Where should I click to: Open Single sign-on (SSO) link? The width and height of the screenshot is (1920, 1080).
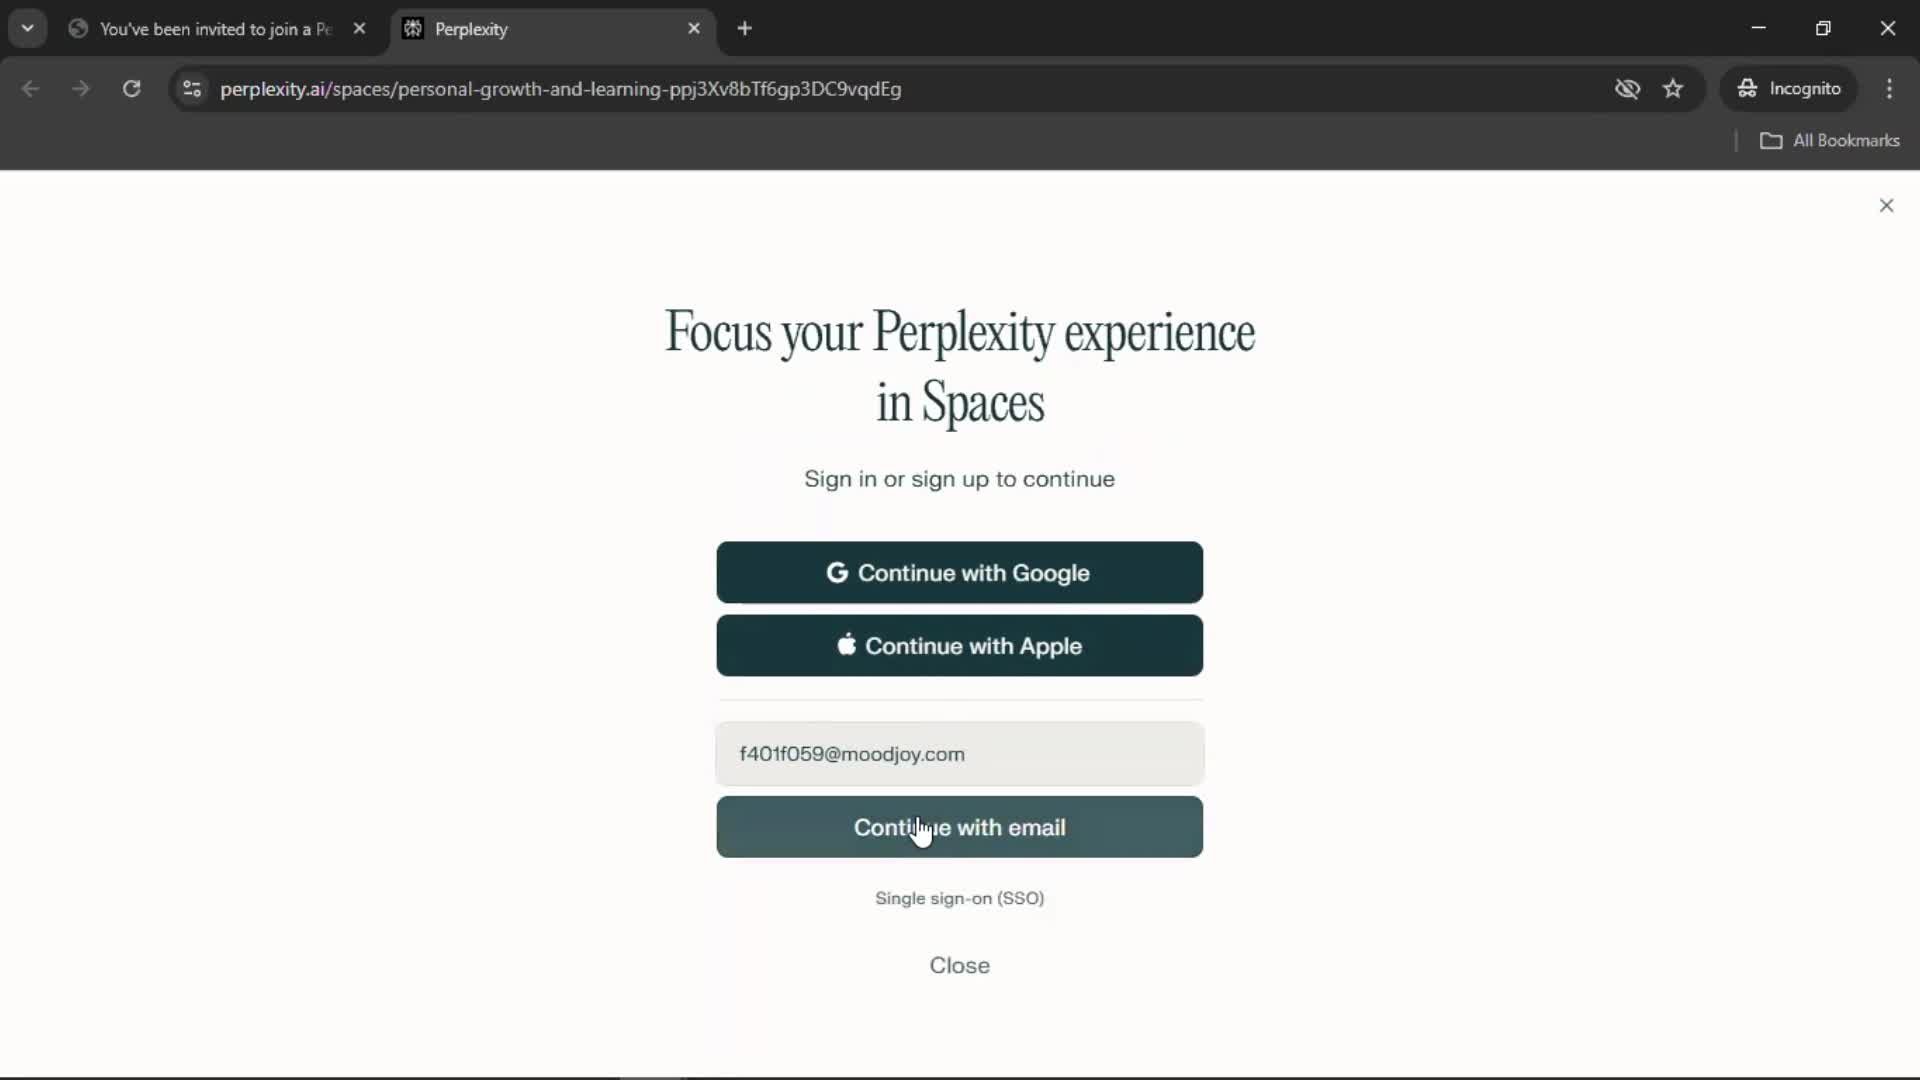tap(959, 899)
